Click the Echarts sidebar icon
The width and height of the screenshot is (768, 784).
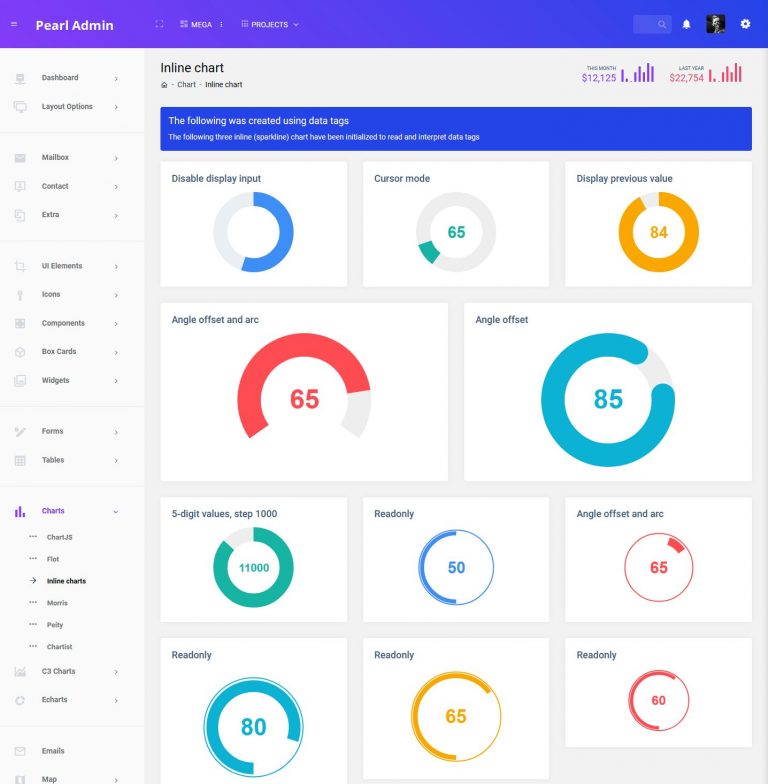[20, 700]
